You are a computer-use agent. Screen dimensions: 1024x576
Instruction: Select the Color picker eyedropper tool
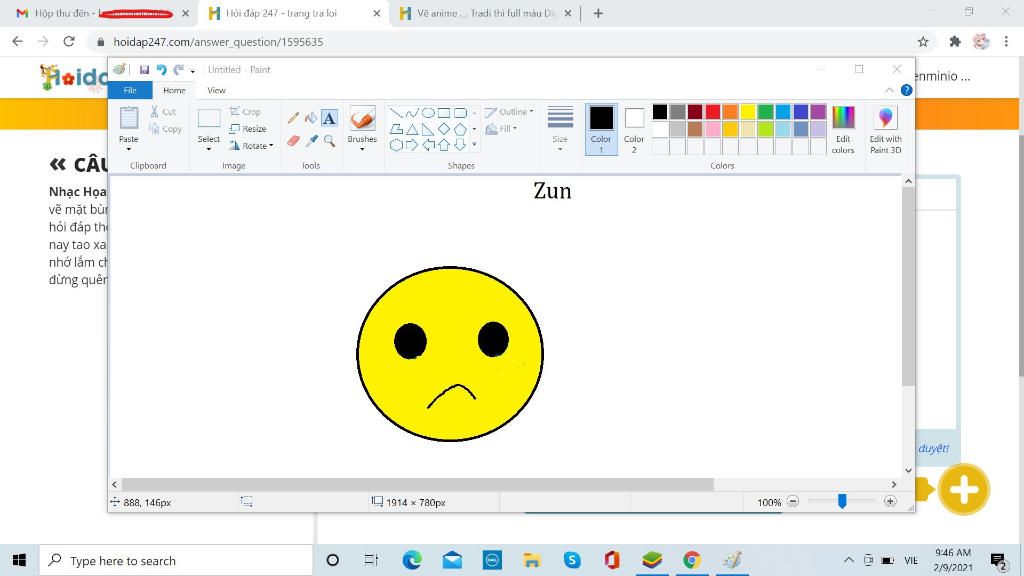312,140
